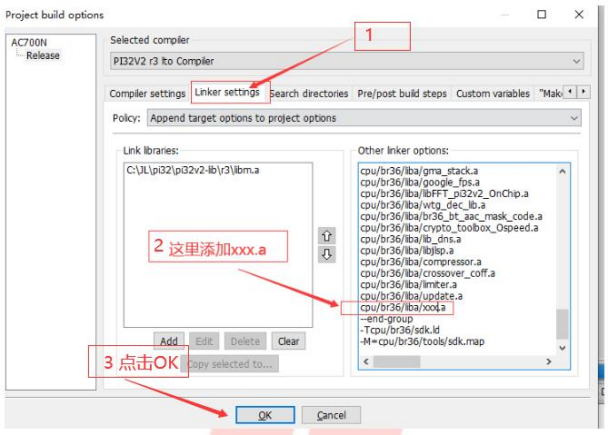
Task: Open the Selected compiler dropdown
Action: pos(347,61)
